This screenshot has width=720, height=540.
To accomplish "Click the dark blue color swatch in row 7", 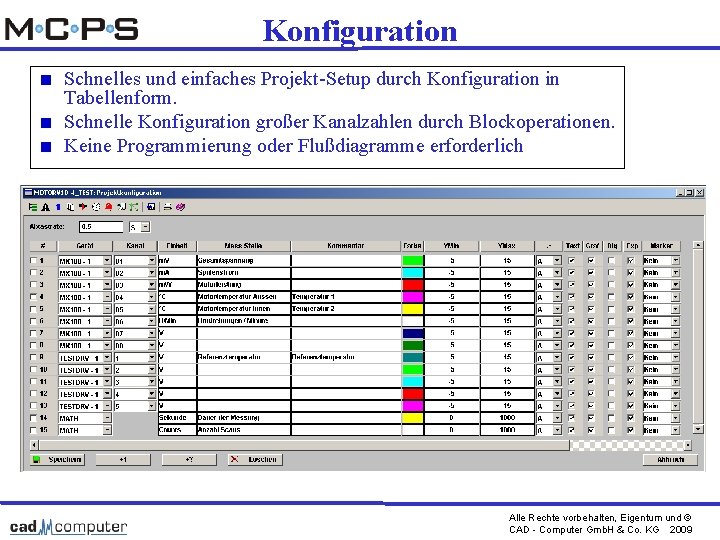I will [x=412, y=333].
